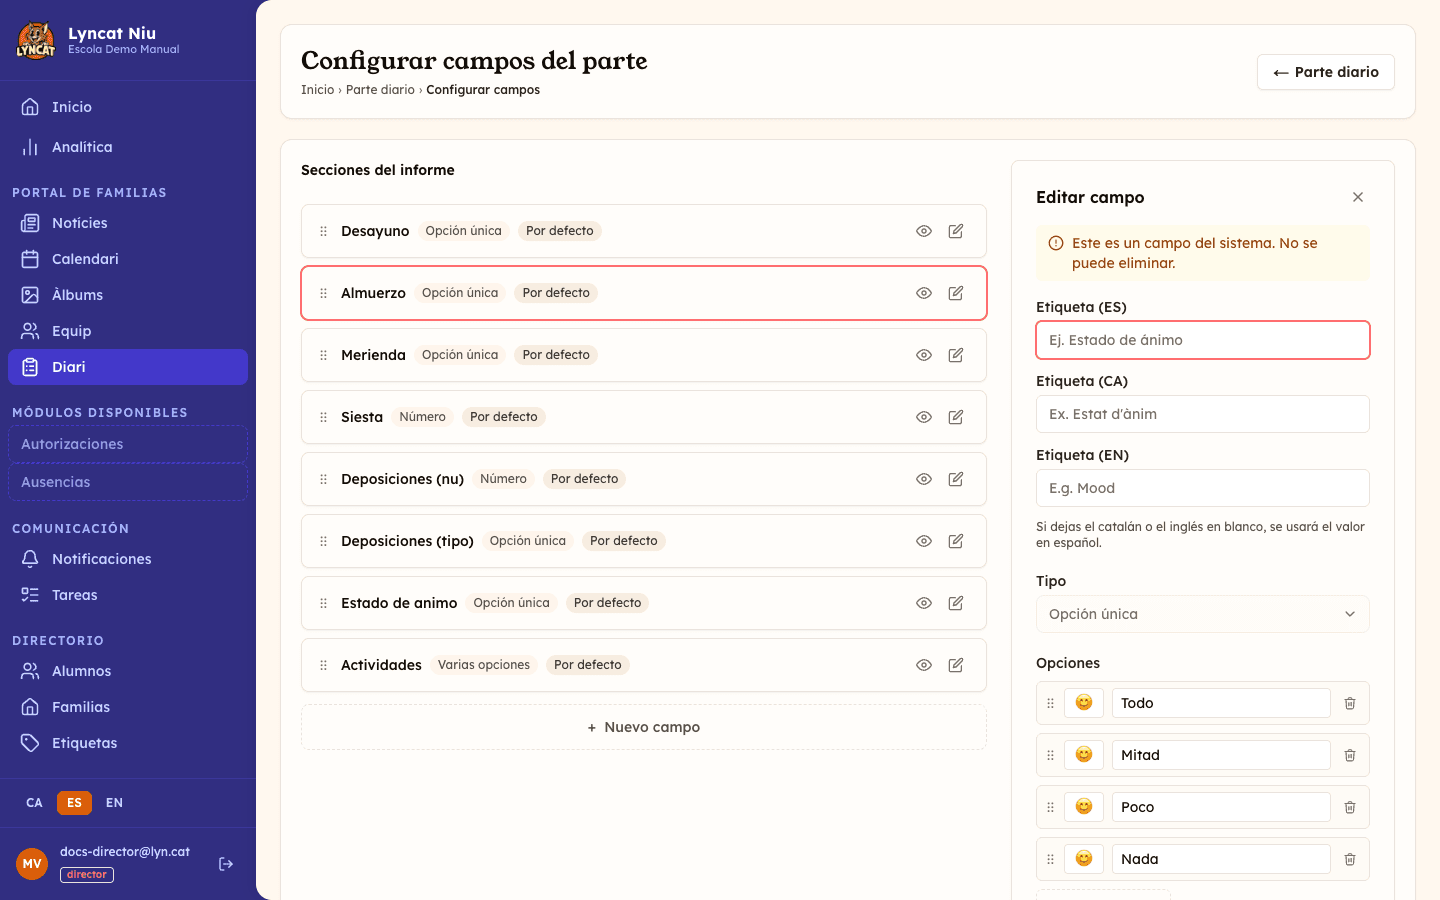The image size is (1440, 900).
Task: Go to Inicio in sidebar
Action: point(128,107)
